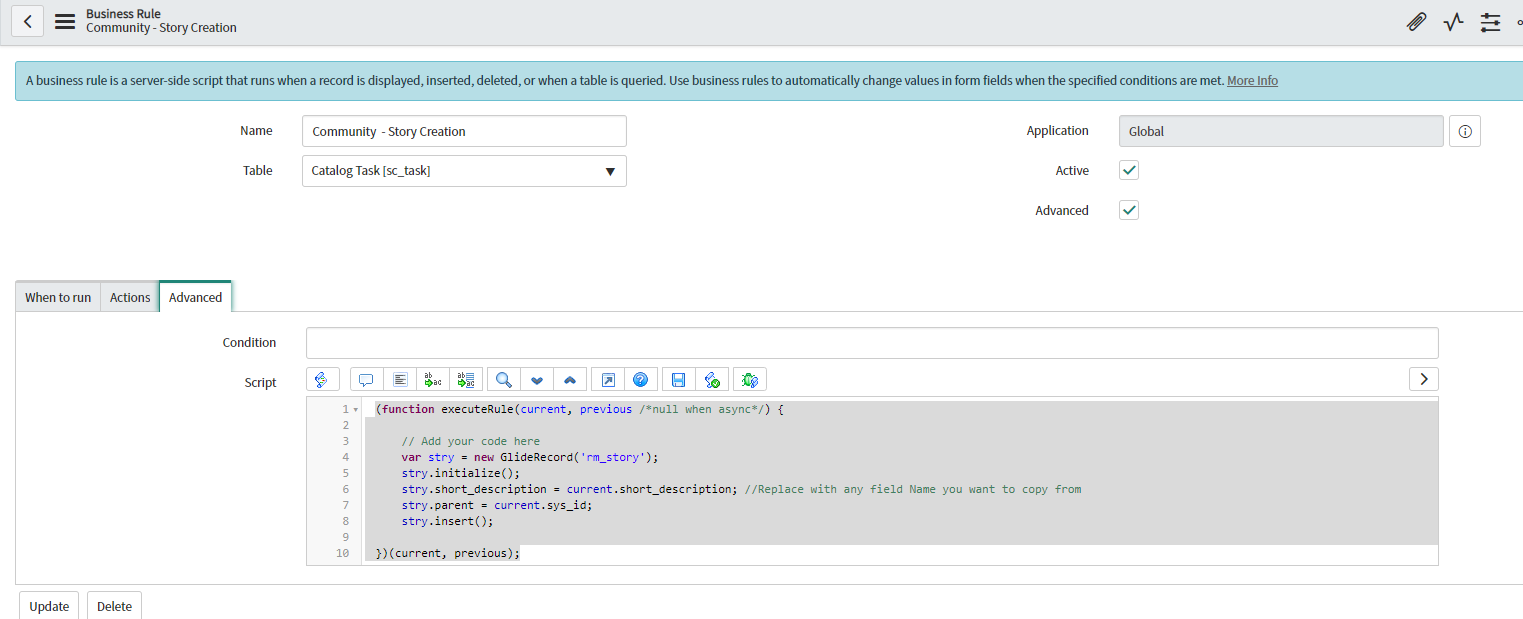Click the save disk icon in script toolbar
This screenshot has width=1523, height=619.
pos(678,380)
